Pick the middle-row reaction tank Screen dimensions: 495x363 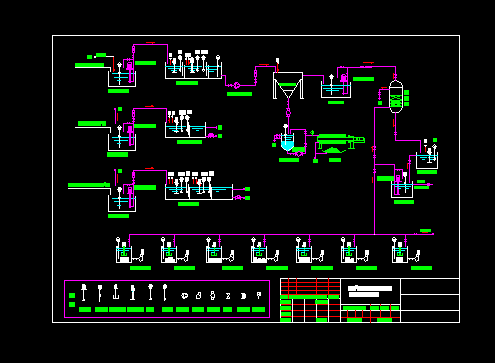(185, 130)
